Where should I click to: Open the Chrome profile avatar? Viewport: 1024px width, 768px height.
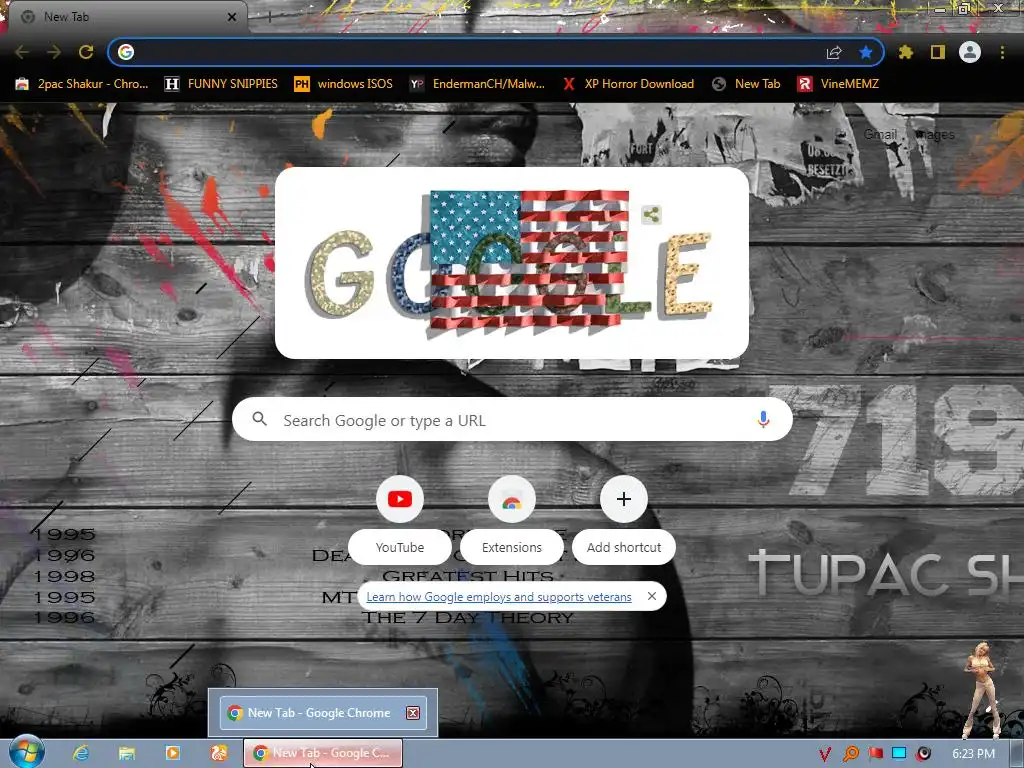pos(970,52)
